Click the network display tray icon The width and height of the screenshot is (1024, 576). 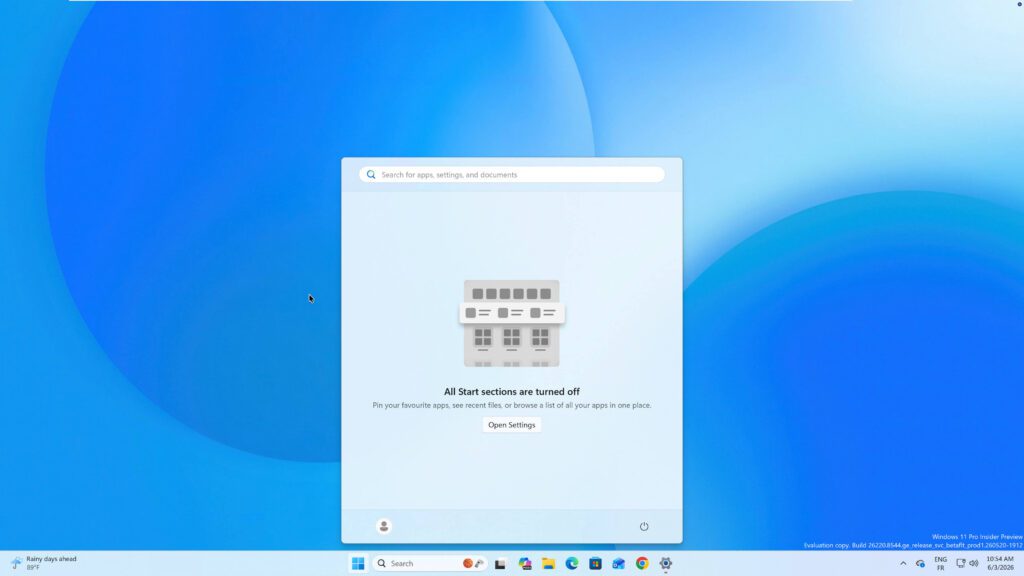(961, 564)
